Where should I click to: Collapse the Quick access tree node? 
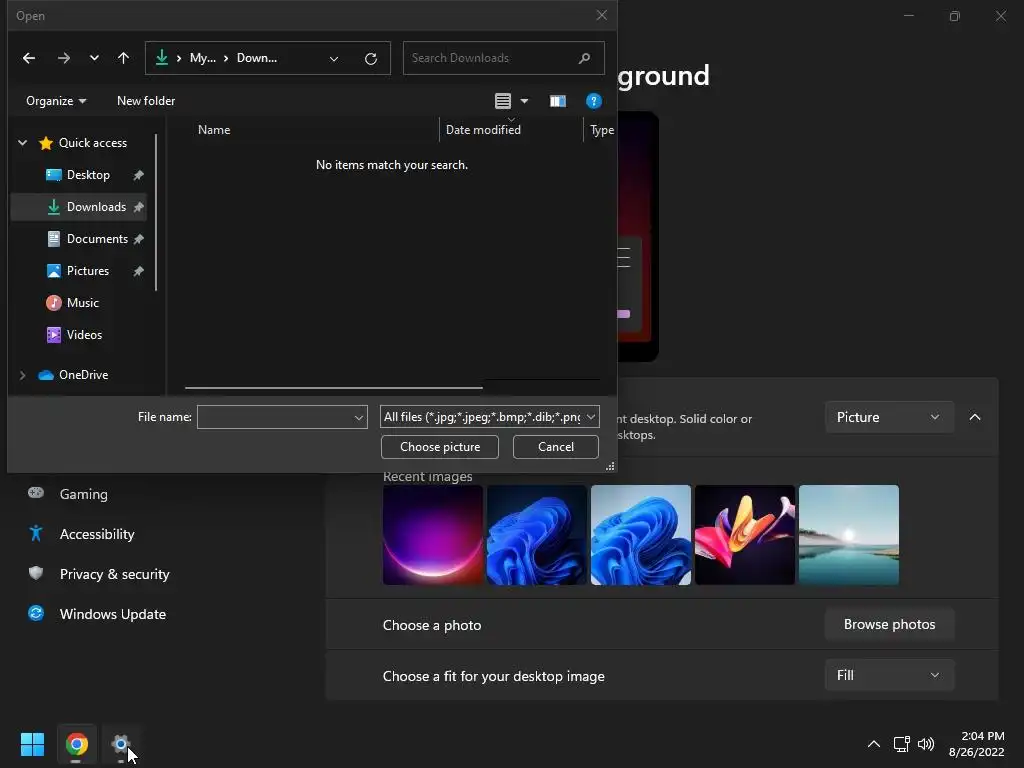[22, 142]
